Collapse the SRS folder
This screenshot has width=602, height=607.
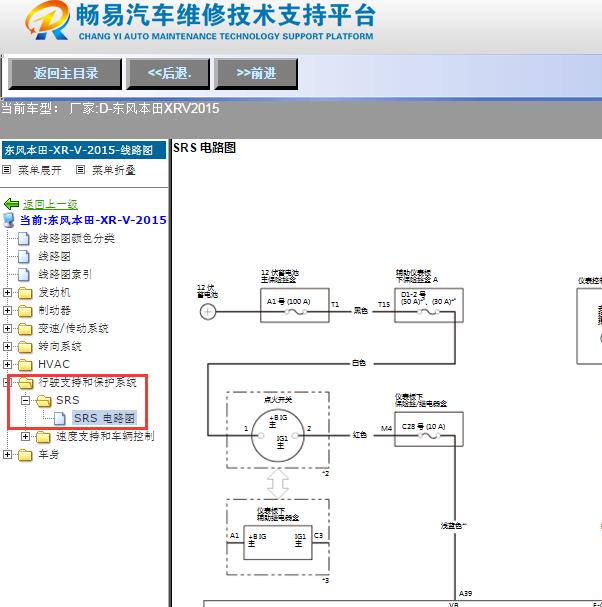coord(26,400)
